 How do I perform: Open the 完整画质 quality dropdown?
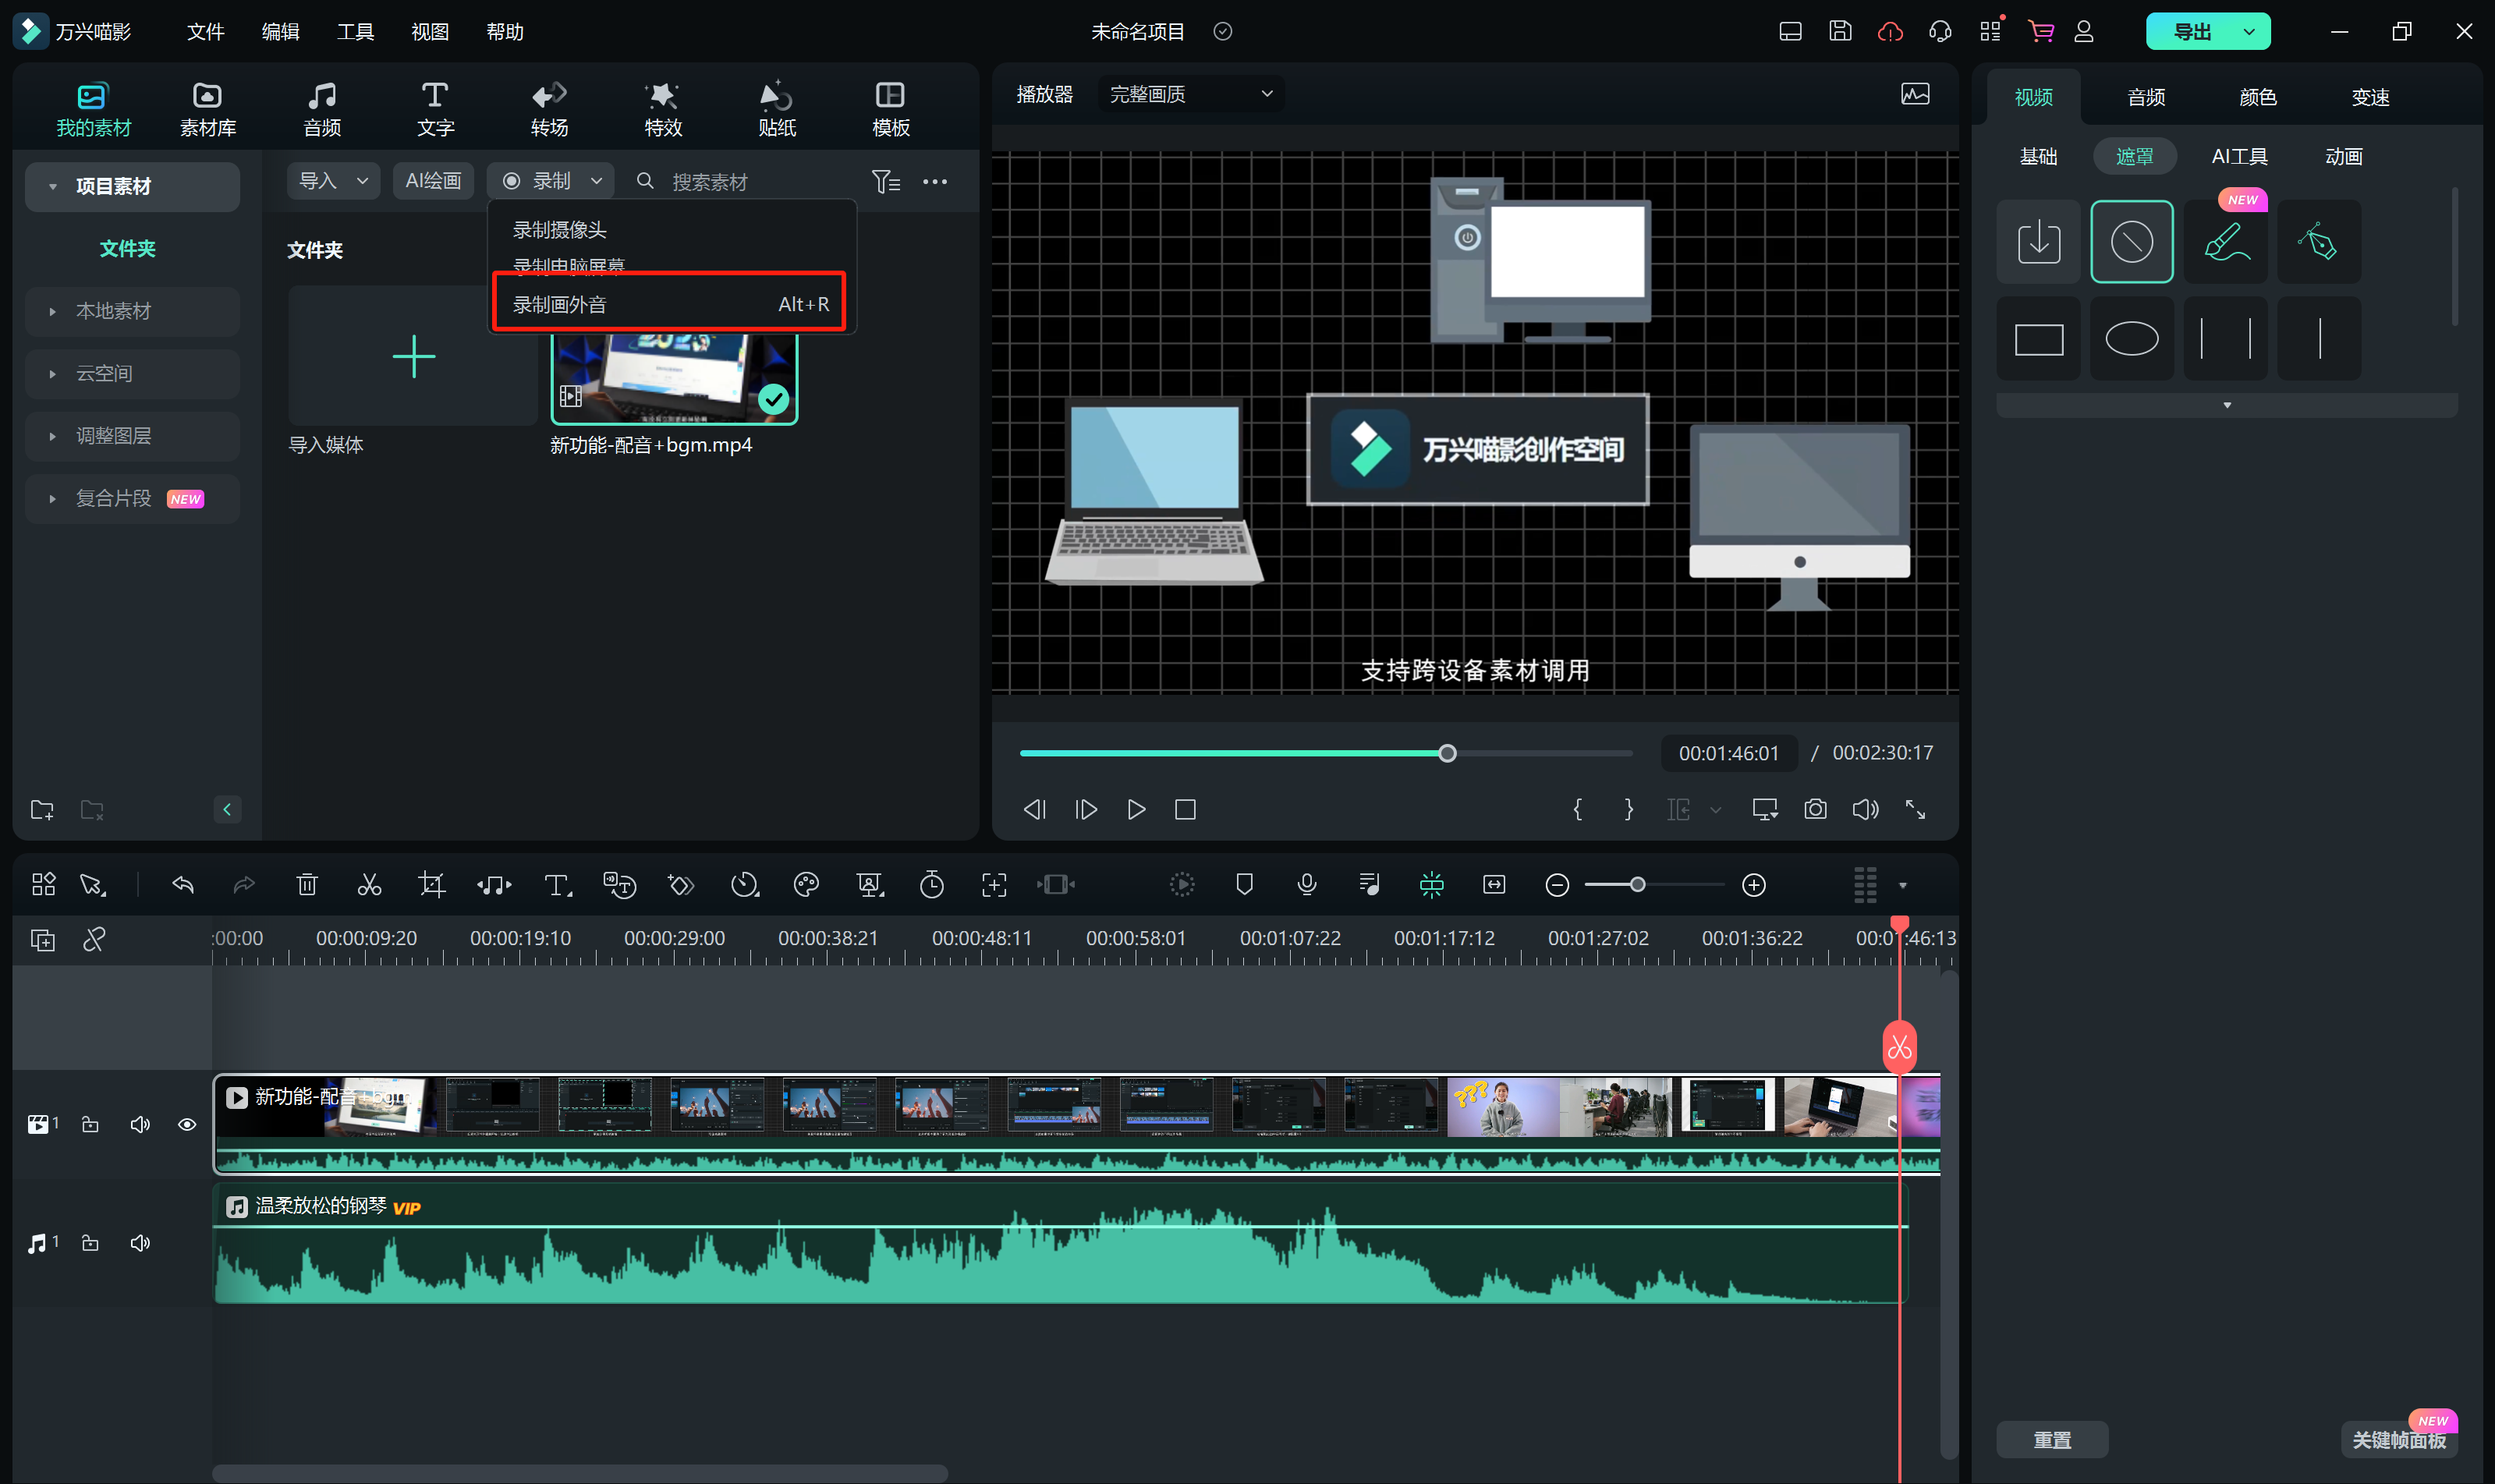pos(1190,94)
